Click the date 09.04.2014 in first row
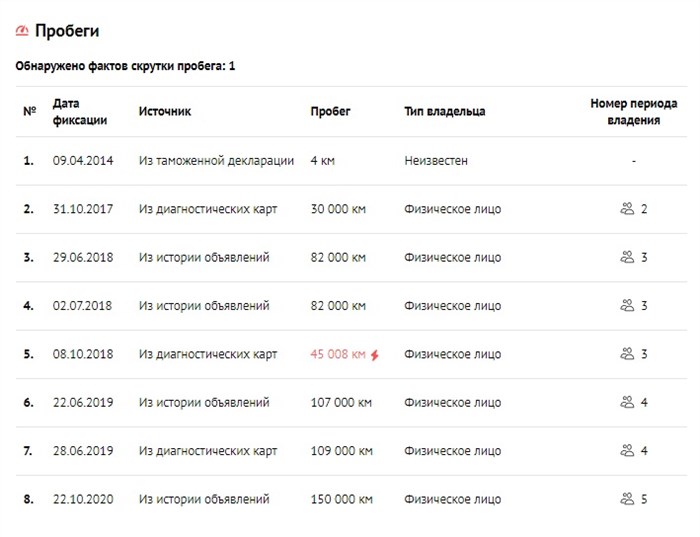 click(83, 160)
